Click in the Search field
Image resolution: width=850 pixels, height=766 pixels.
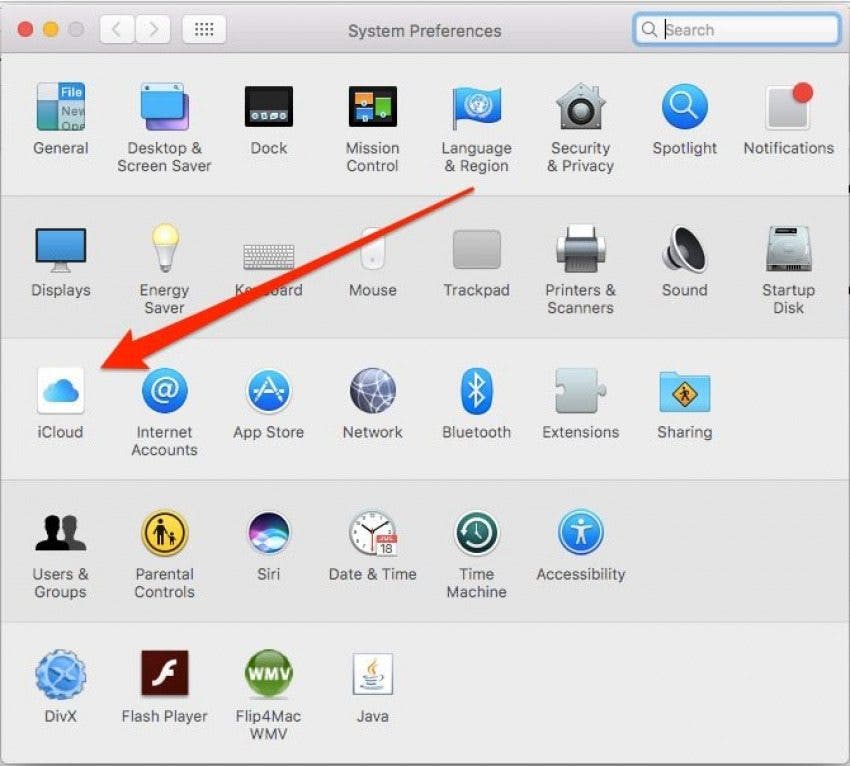point(736,29)
